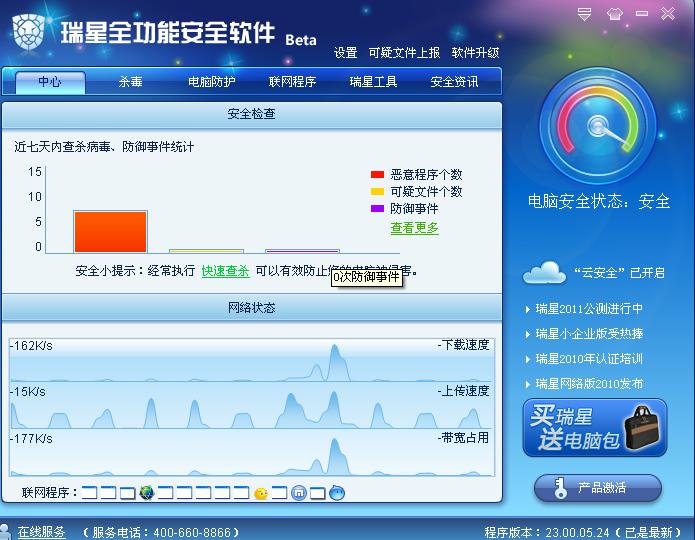
Task: Open news 瑞星2010年认证培训
Action: point(589,359)
